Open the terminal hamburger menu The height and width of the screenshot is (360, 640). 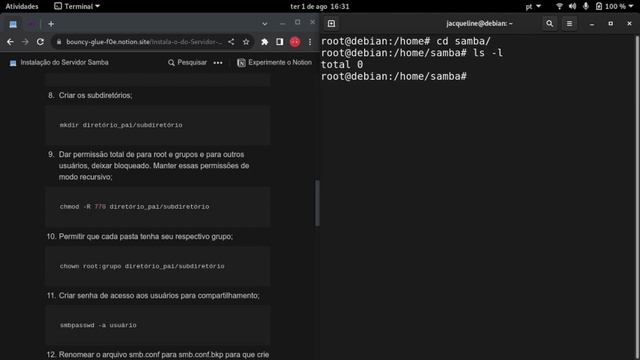pyautogui.click(x=569, y=24)
